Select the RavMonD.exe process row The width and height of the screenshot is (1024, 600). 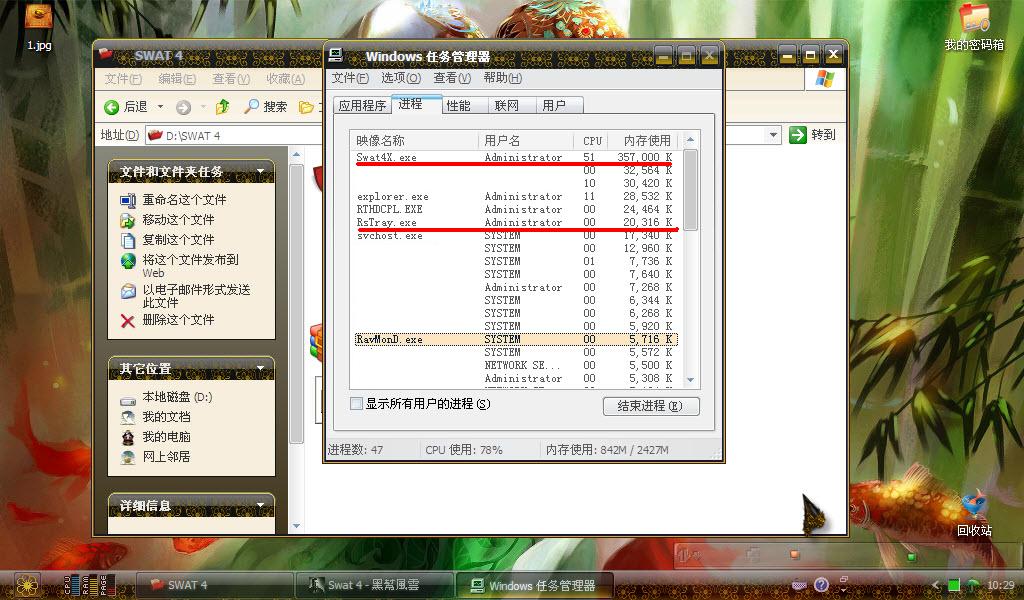515,339
